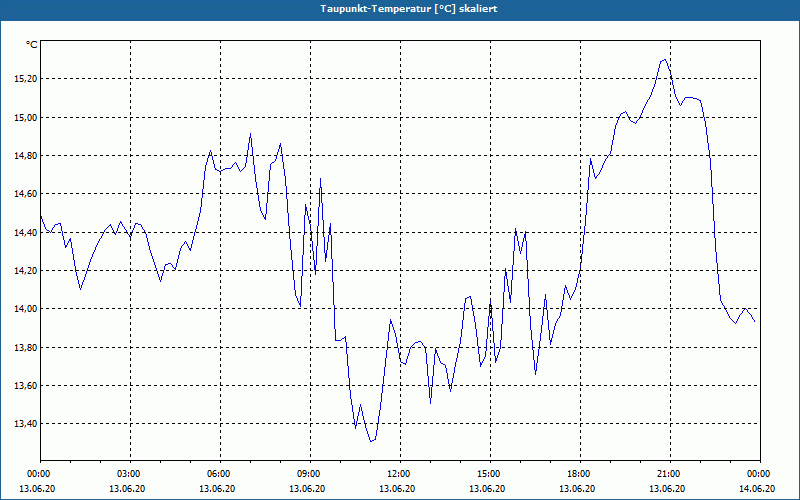800x500 pixels.
Task: Click the curve's lowest point near 11:00
Action: click(x=371, y=441)
